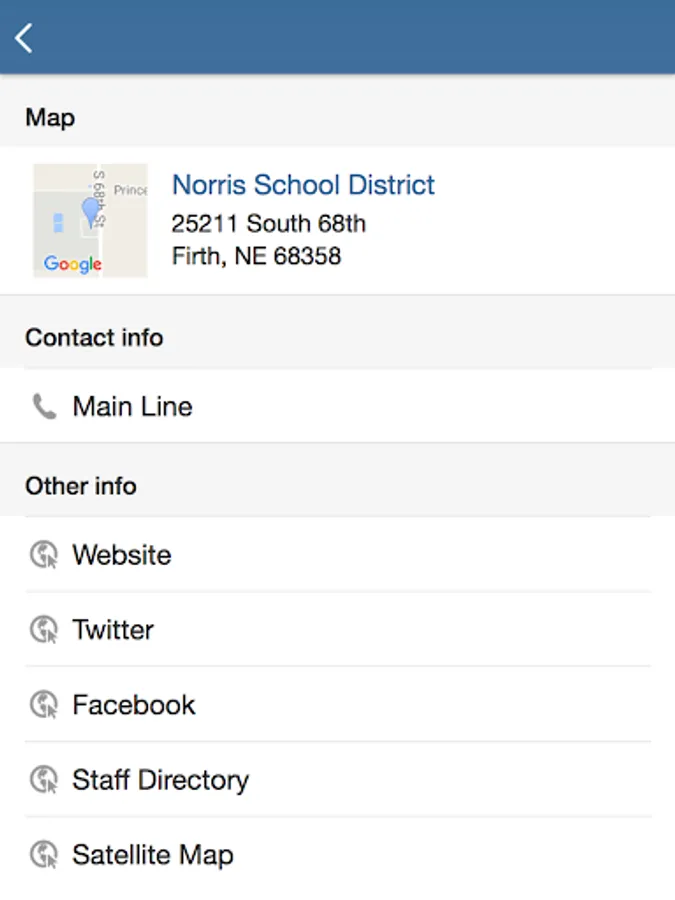The width and height of the screenshot is (675, 900).
Task: Select the Facebook entry
Action: 338,705
